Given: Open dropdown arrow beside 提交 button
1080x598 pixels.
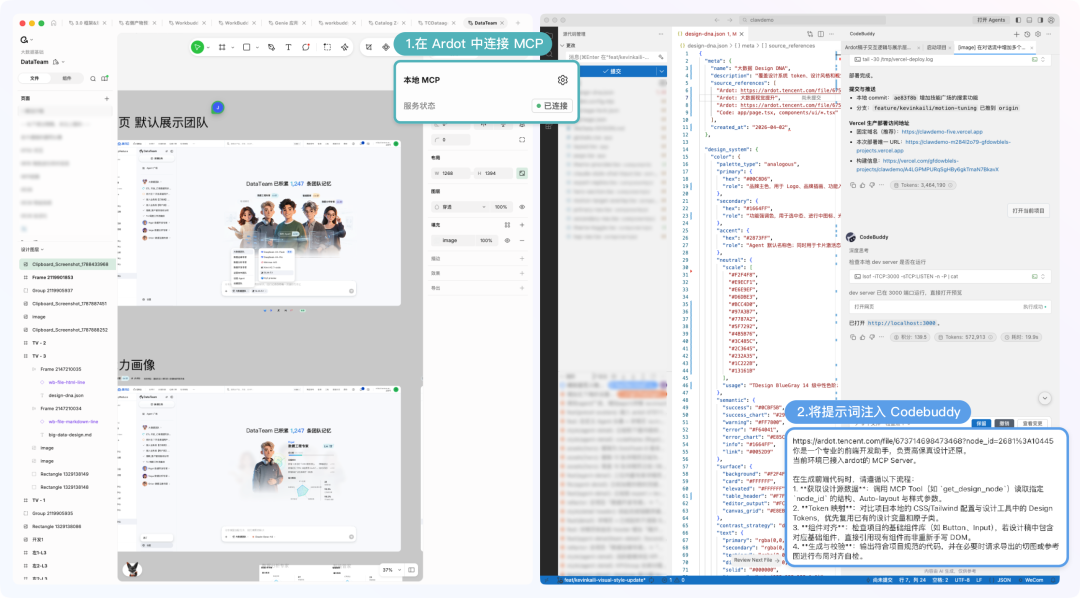Looking at the screenshot, I should click(x=661, y=71).
